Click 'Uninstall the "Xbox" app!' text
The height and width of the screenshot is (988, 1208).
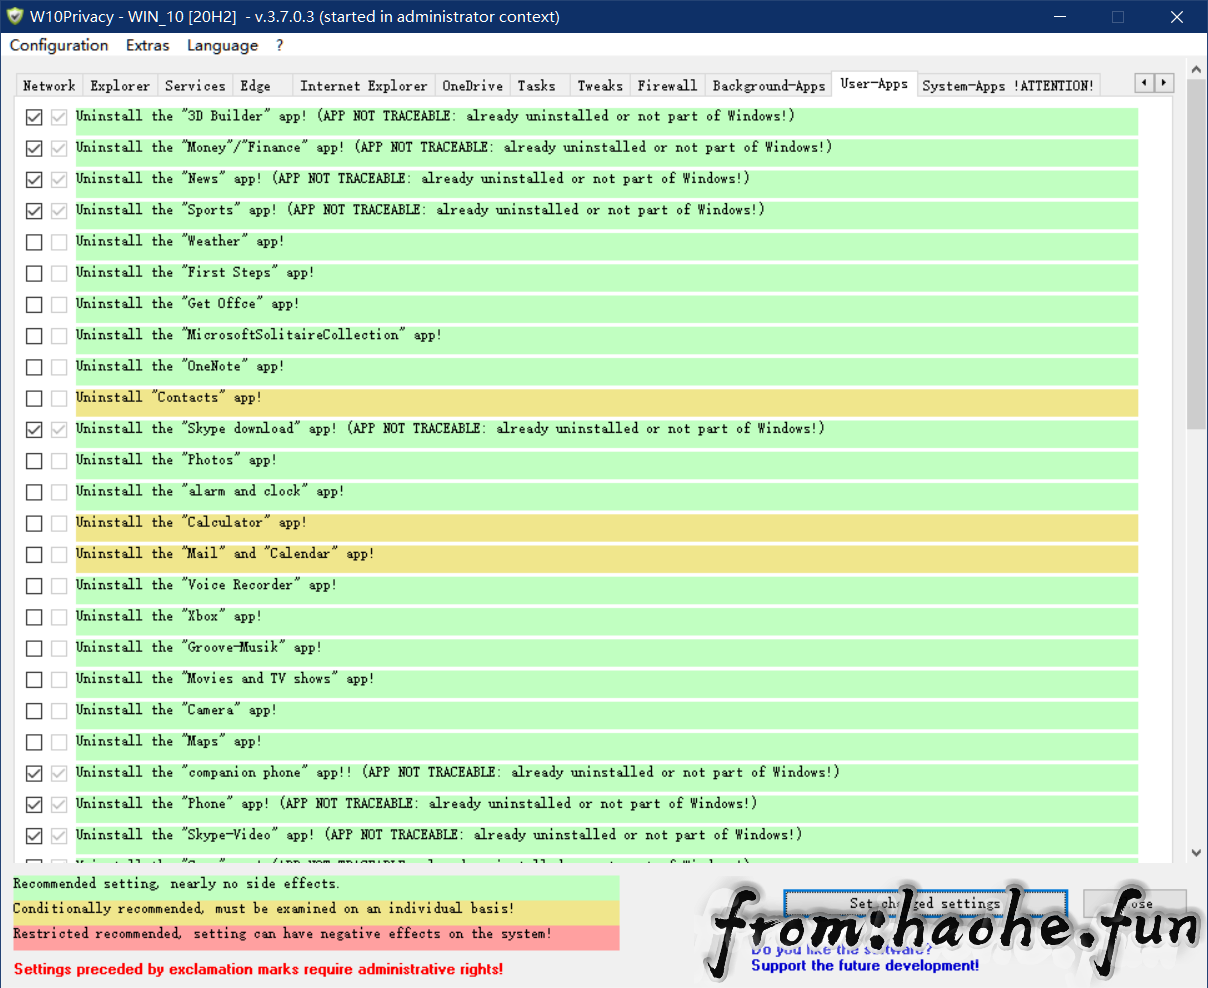pyautogui.click(x=169, y=616)
